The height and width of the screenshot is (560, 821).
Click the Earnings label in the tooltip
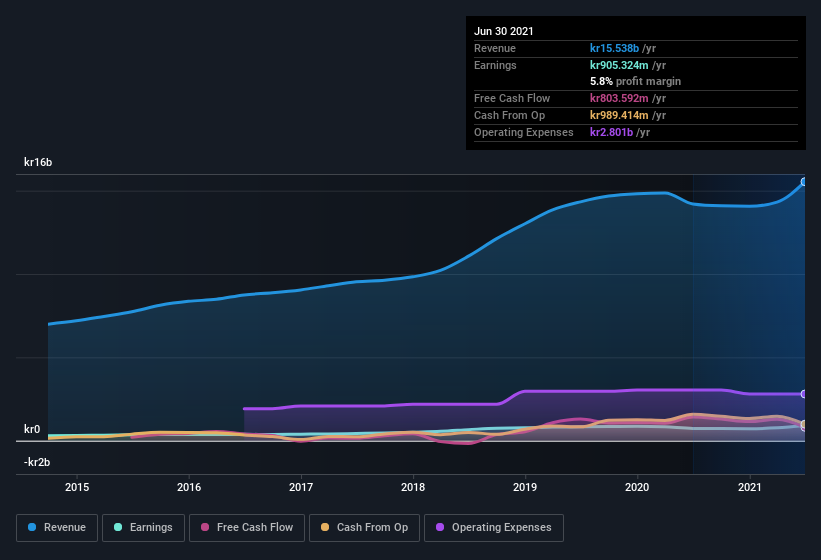pos(495,65)
